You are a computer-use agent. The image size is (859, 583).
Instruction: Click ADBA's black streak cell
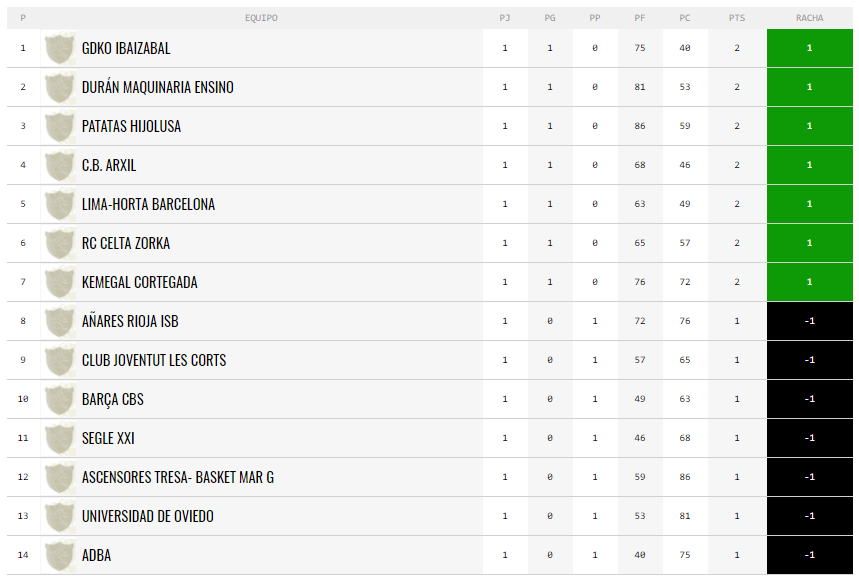point(810,555)
